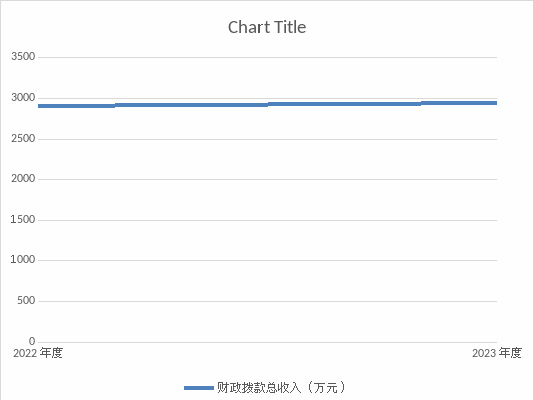
Task: Click the legend label 财政拨款总收入（万元）
Action: 281,387
